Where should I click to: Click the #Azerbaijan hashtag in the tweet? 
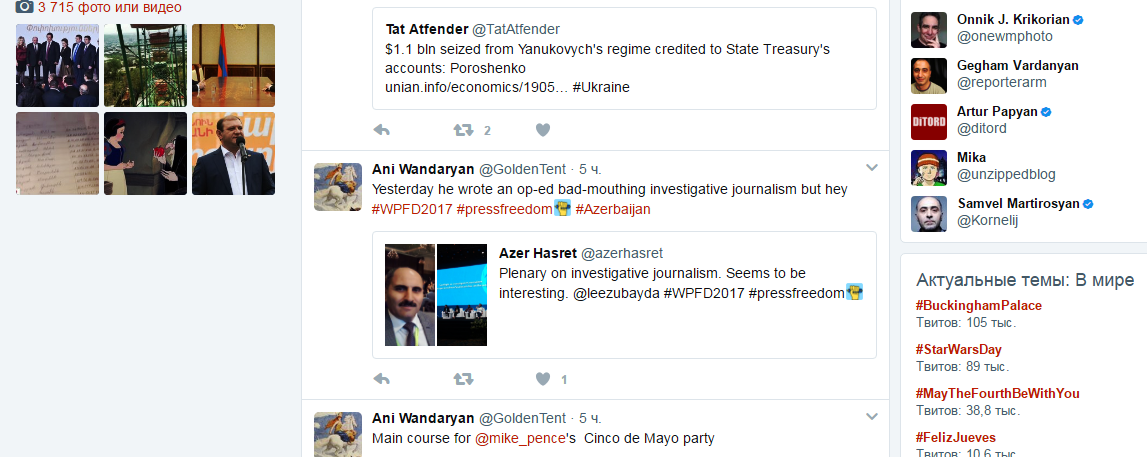coord(613,209)
